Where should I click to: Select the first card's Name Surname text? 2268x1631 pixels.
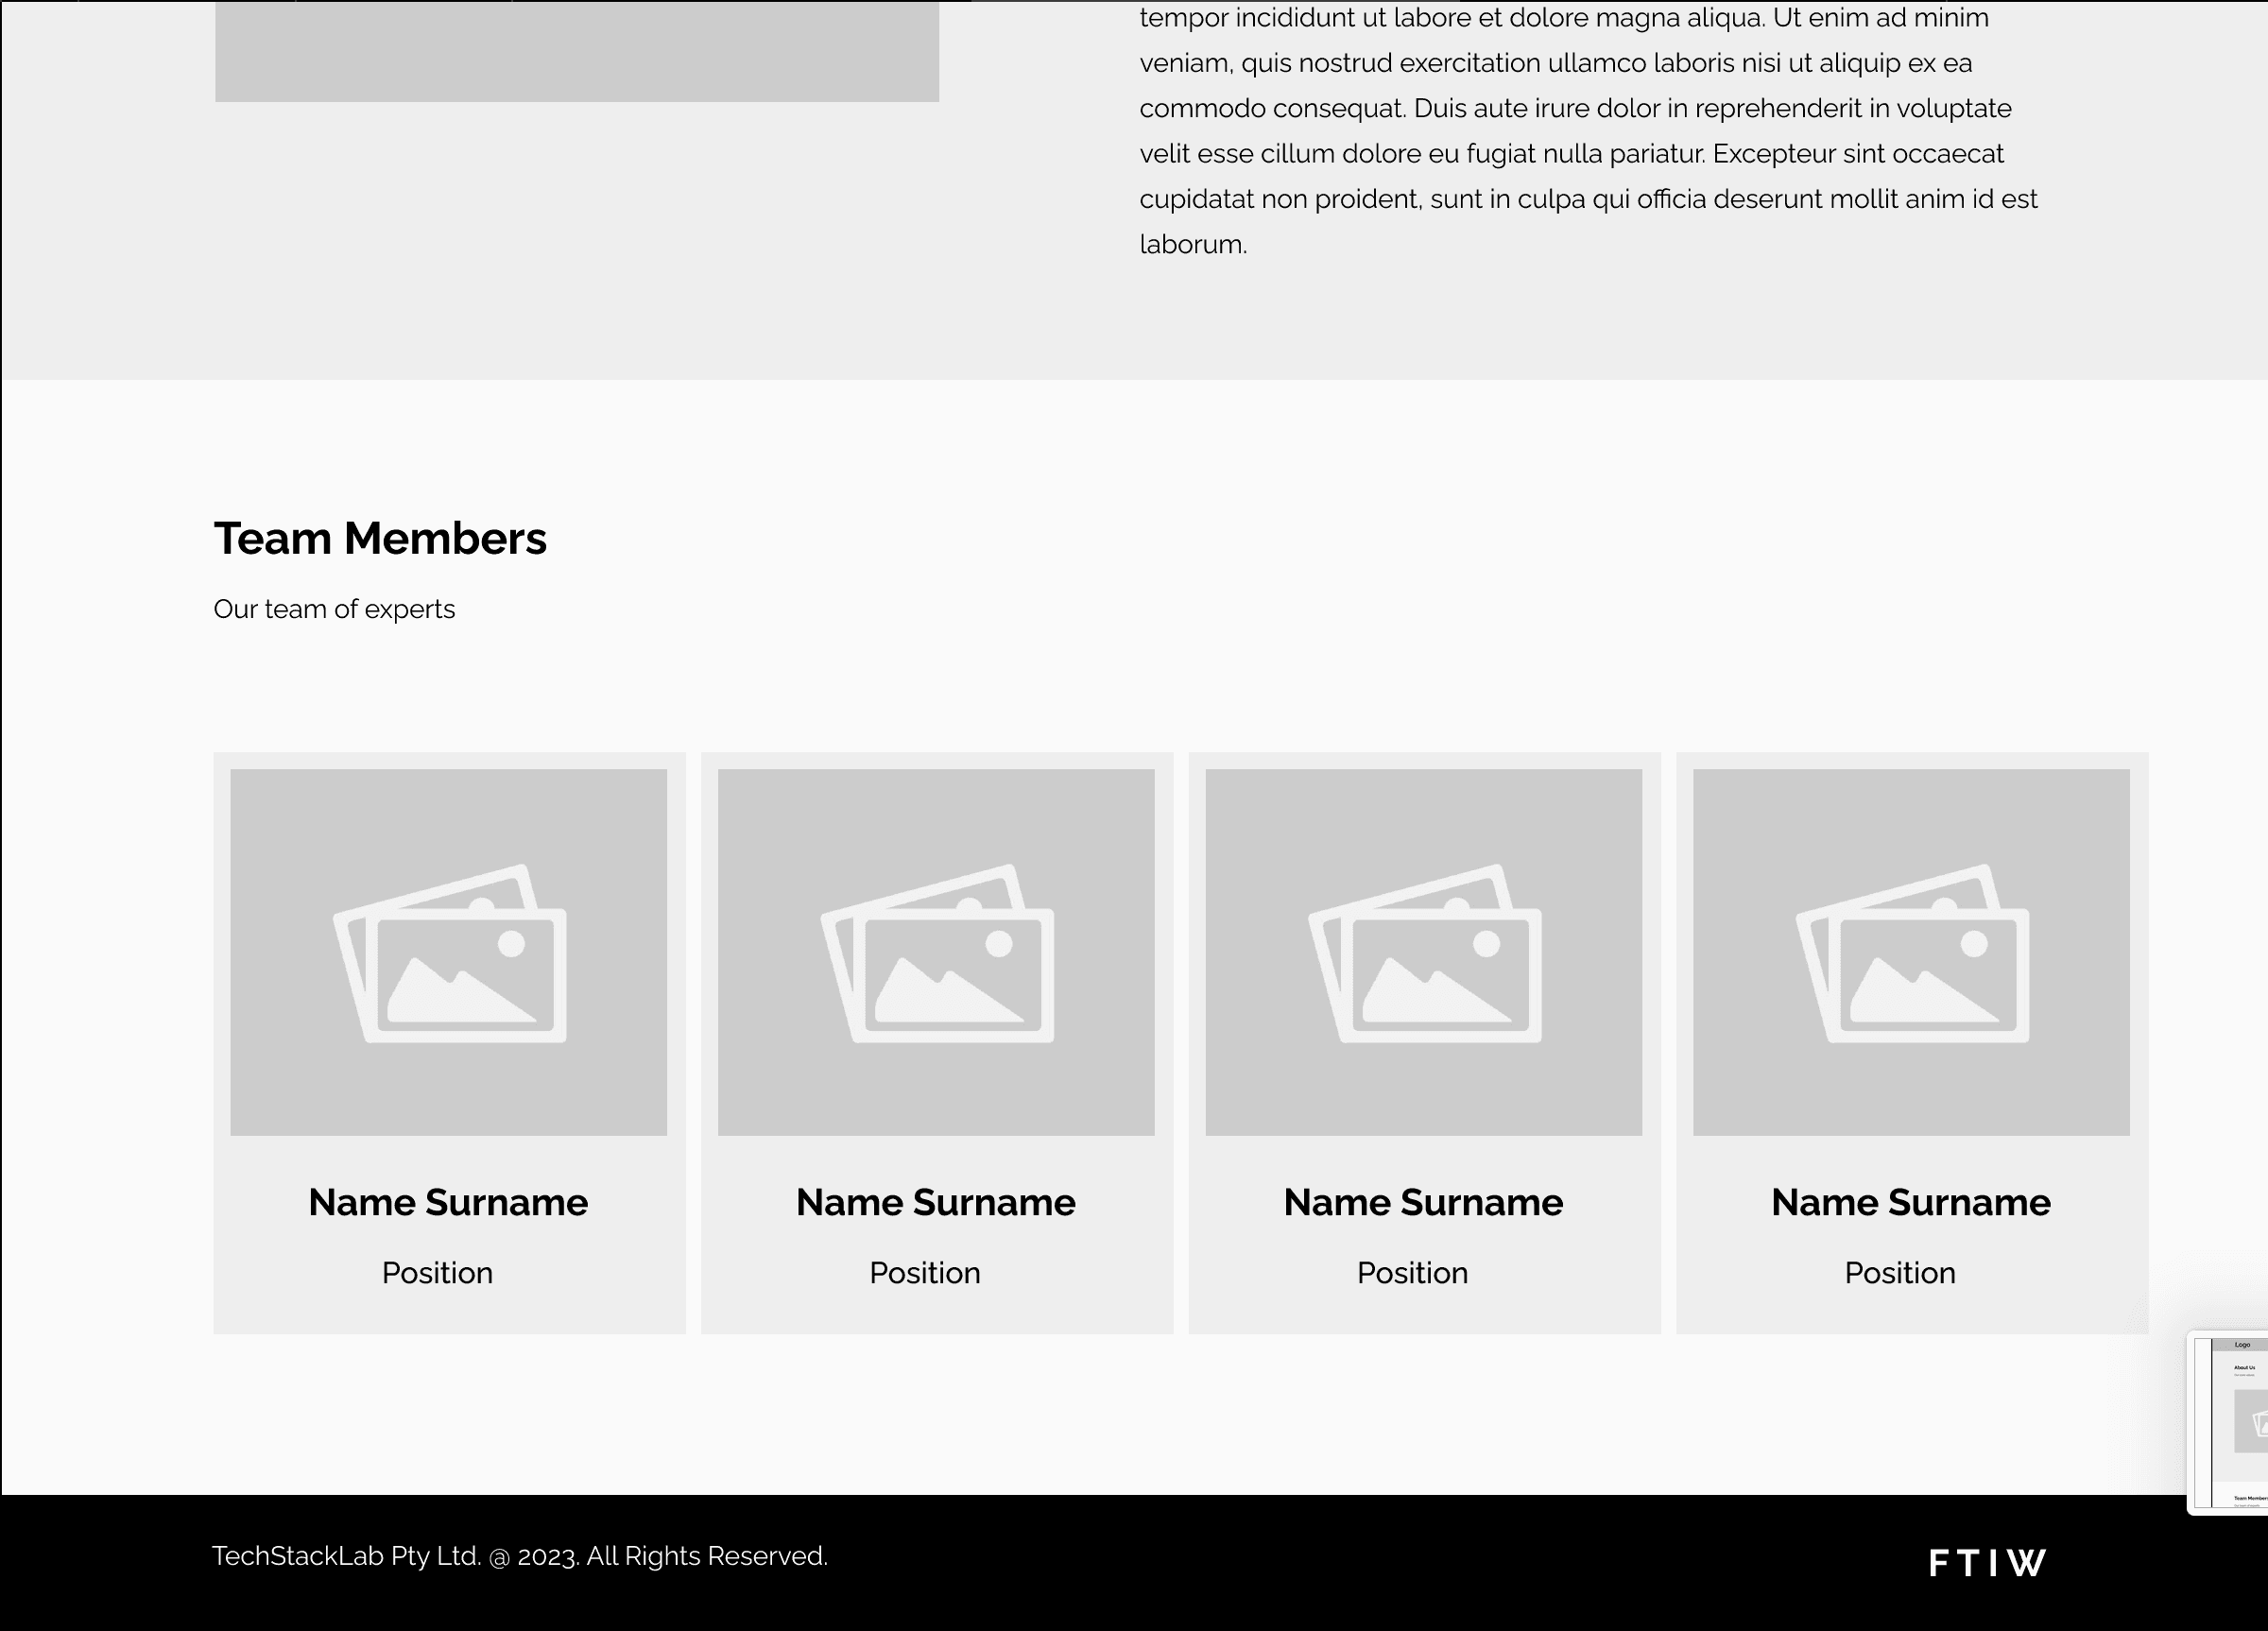448,1202
